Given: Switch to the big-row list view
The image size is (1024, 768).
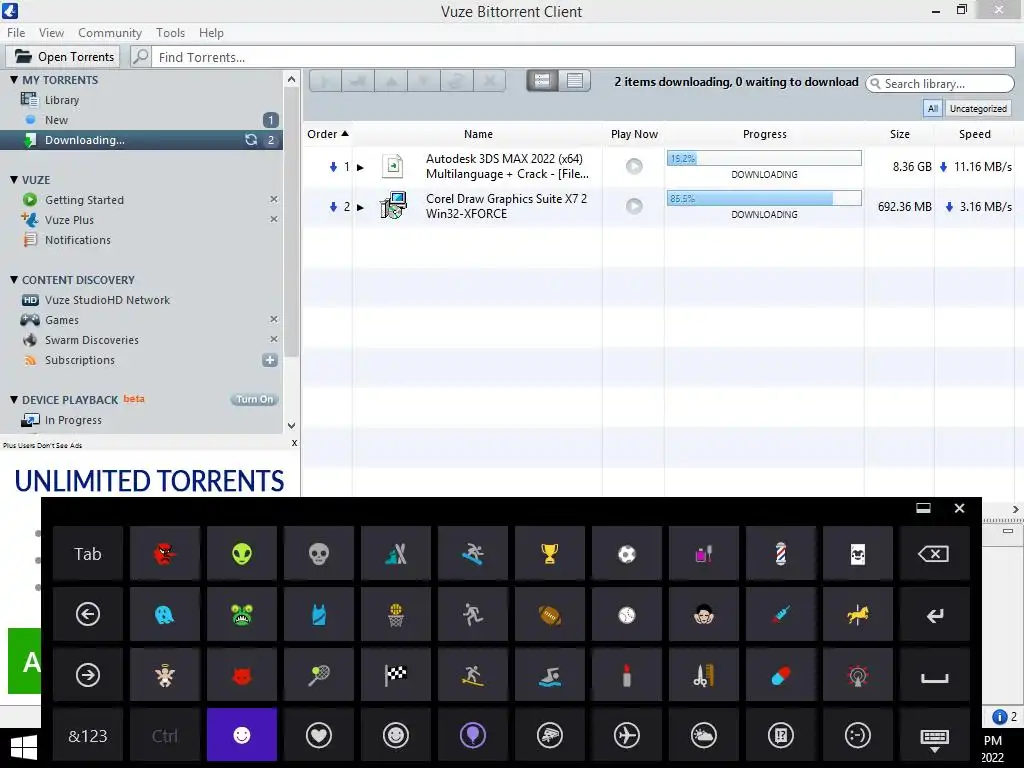Looking at the screenshot, I should (x=542, y=80).
